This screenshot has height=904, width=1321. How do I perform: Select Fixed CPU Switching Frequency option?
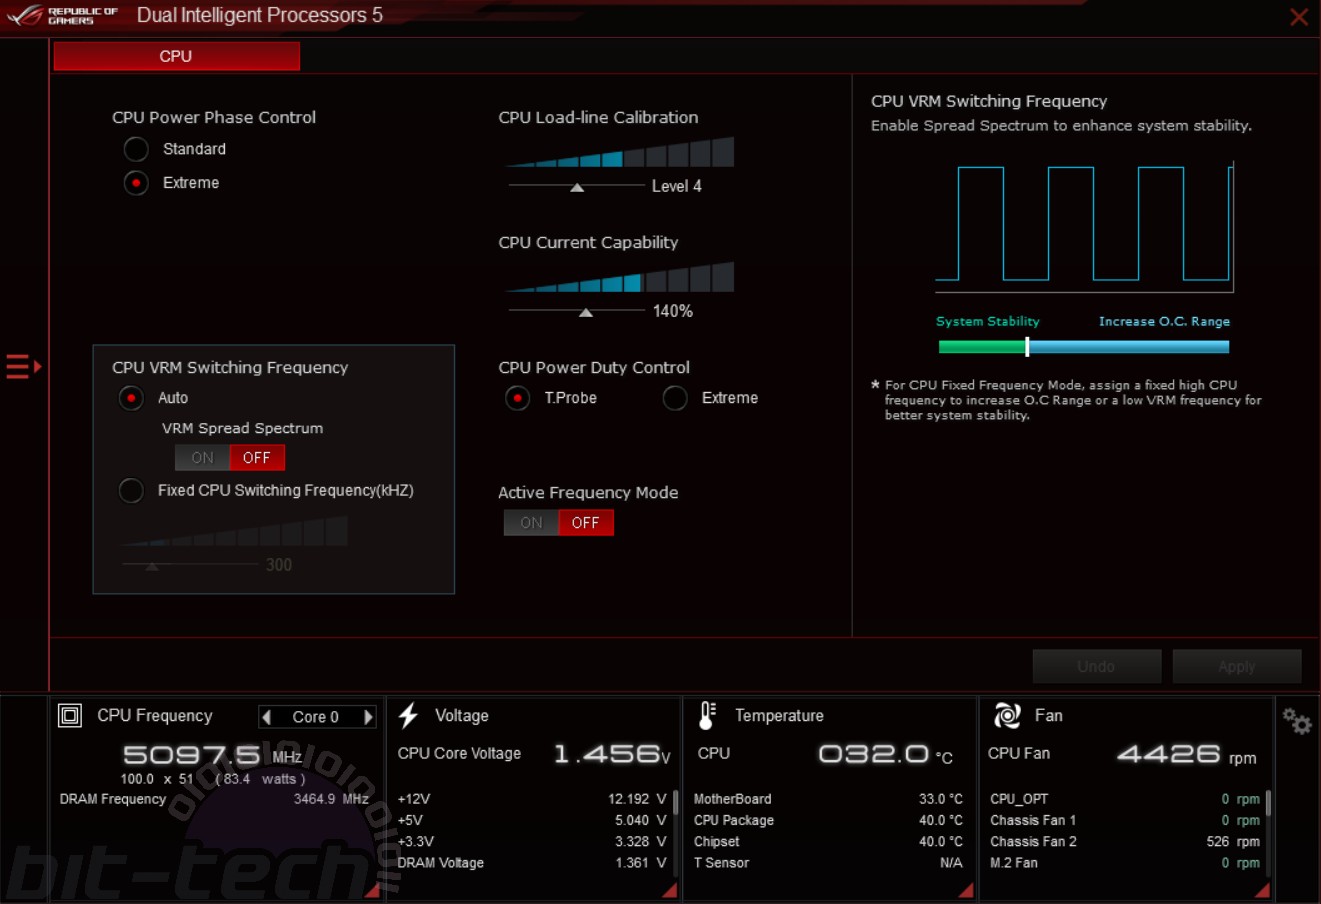pyautogui.click(x=131, y=491)
